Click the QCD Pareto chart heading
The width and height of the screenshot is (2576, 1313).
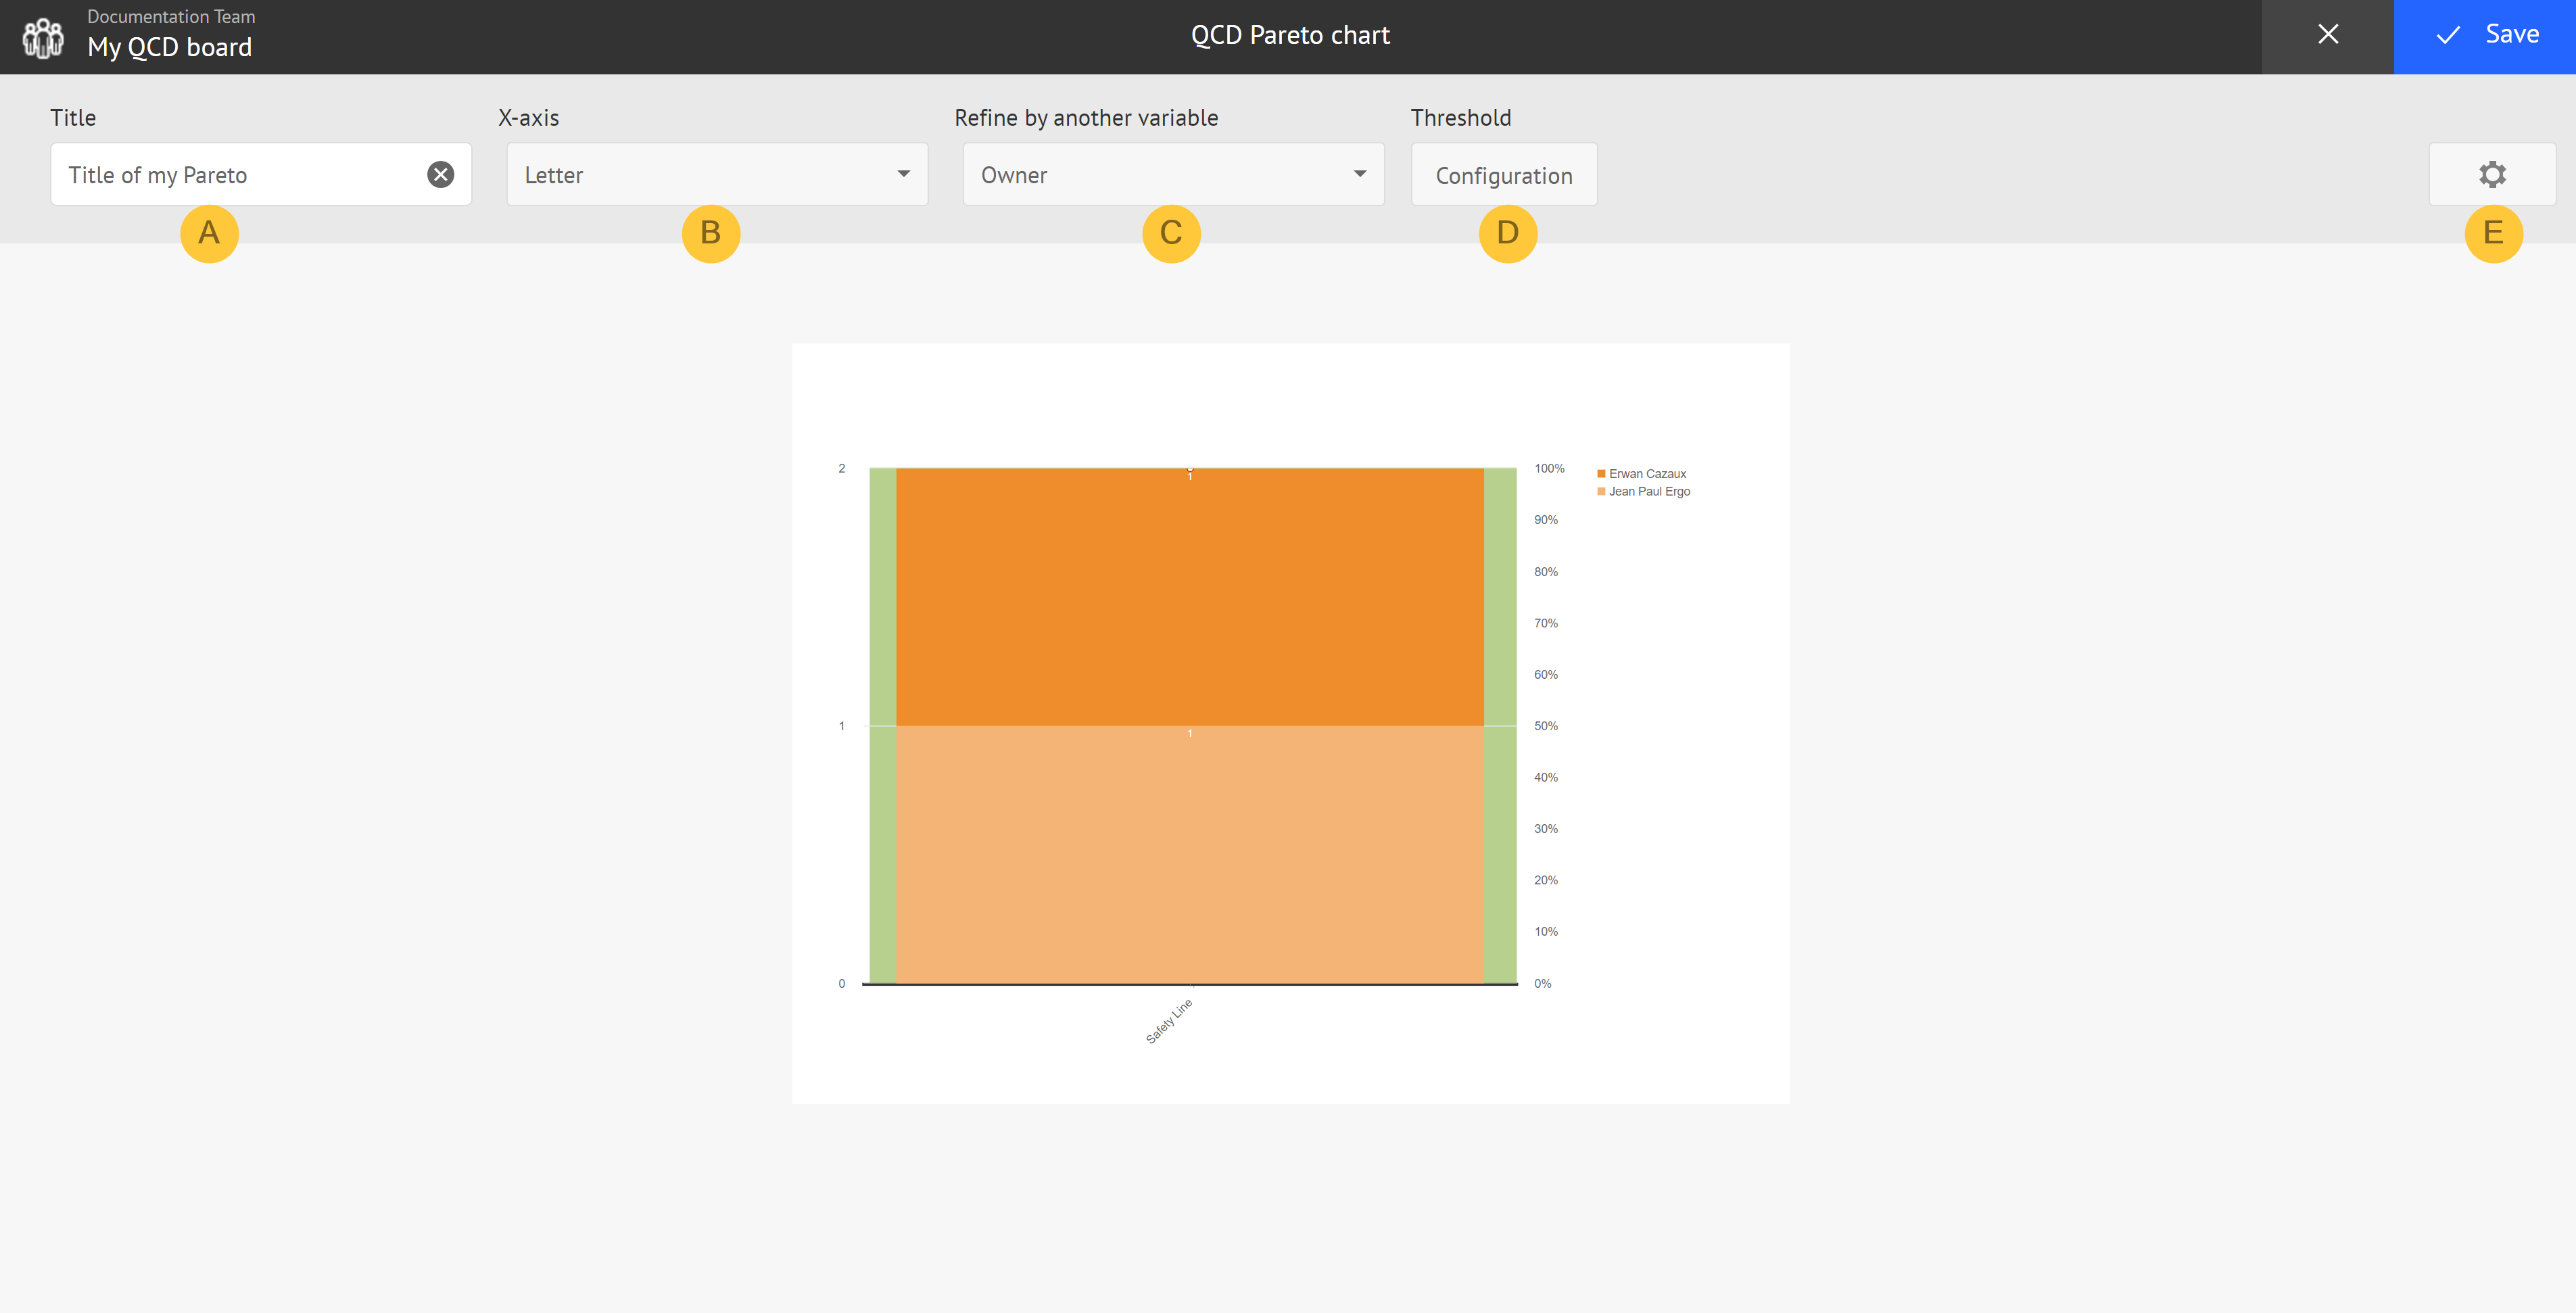point(1290,35)
